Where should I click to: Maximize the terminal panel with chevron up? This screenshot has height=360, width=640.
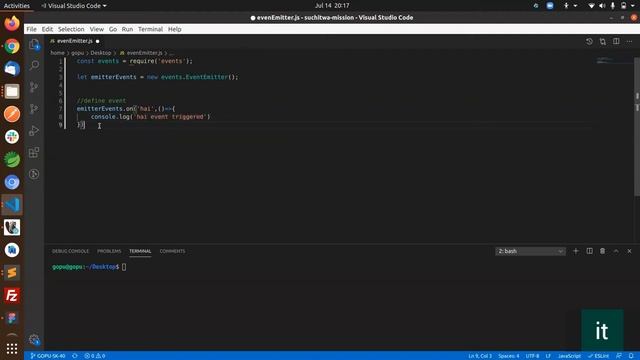tap(616, 251)
